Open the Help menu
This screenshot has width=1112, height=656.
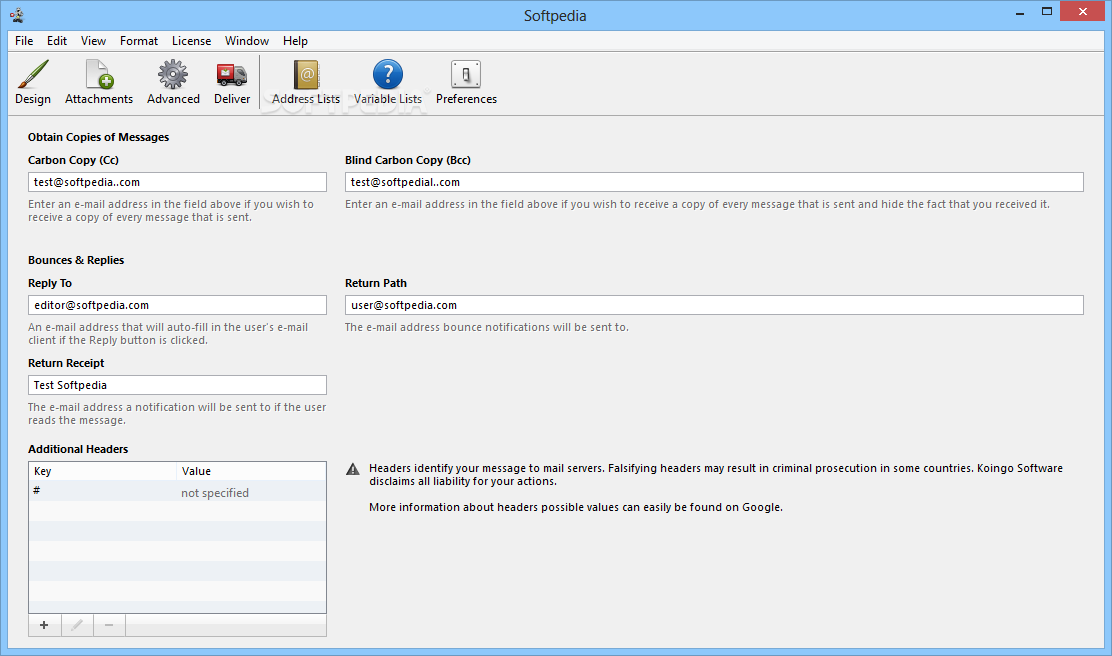295,40
